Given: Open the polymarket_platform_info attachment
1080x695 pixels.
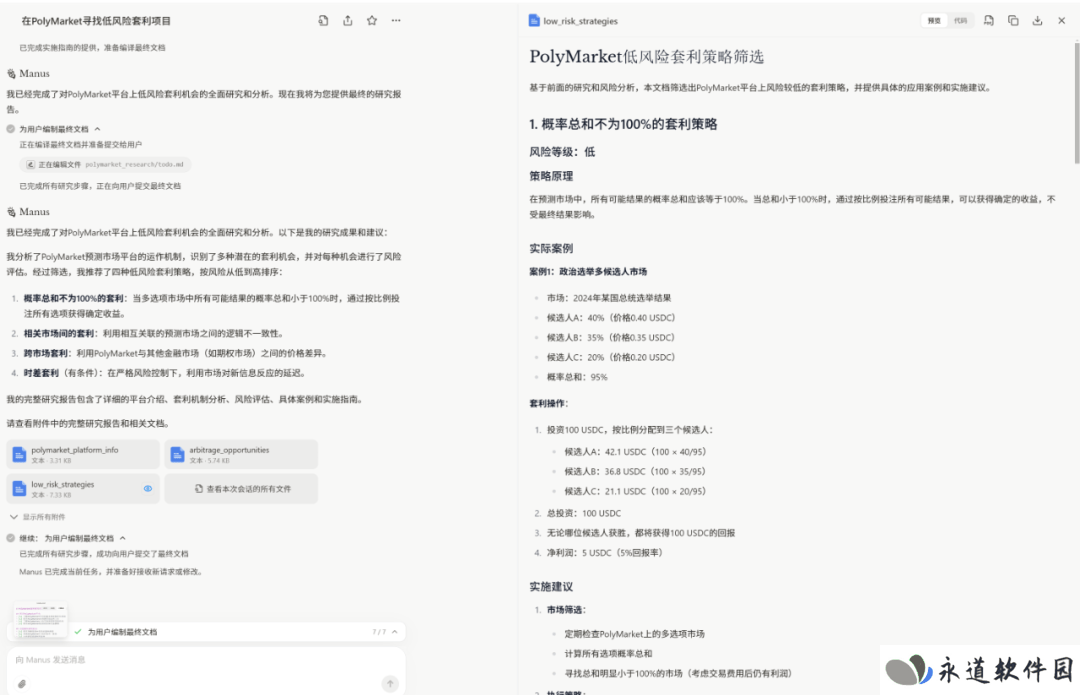Looking at the screenshot, I should [83, 455].
